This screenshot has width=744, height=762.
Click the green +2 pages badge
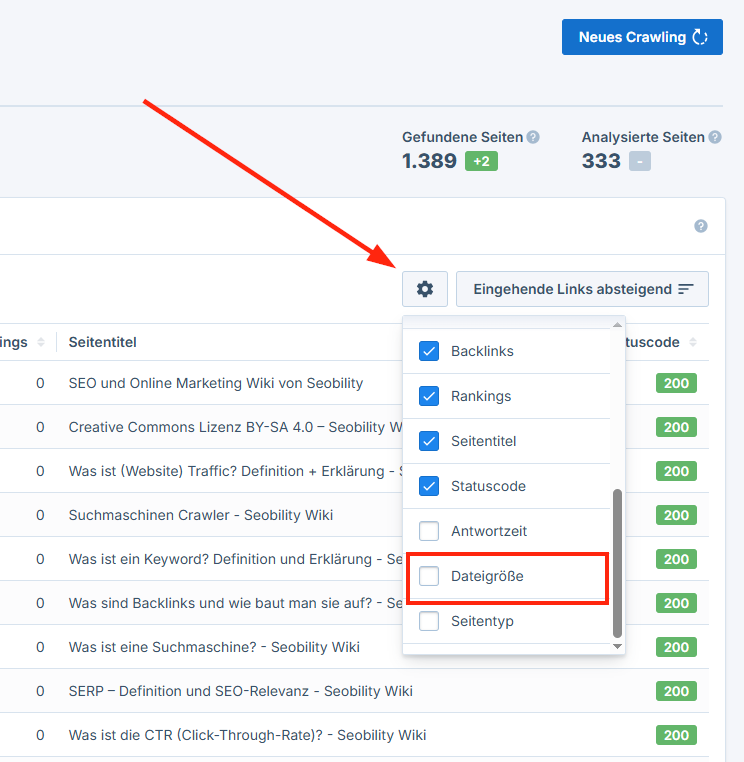tap(481, 161)
